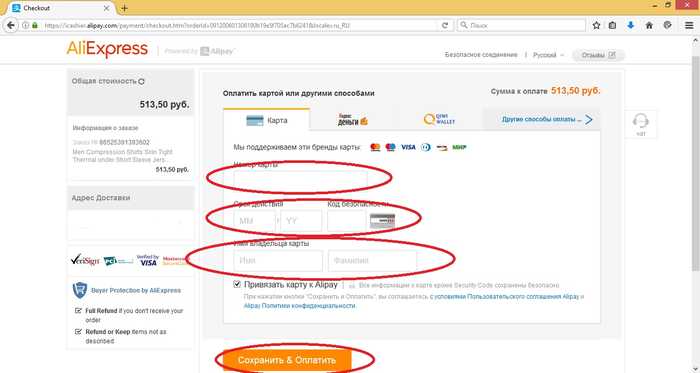Click the CVV card hint image
The image size is (700, 373).
pos(382,221)
